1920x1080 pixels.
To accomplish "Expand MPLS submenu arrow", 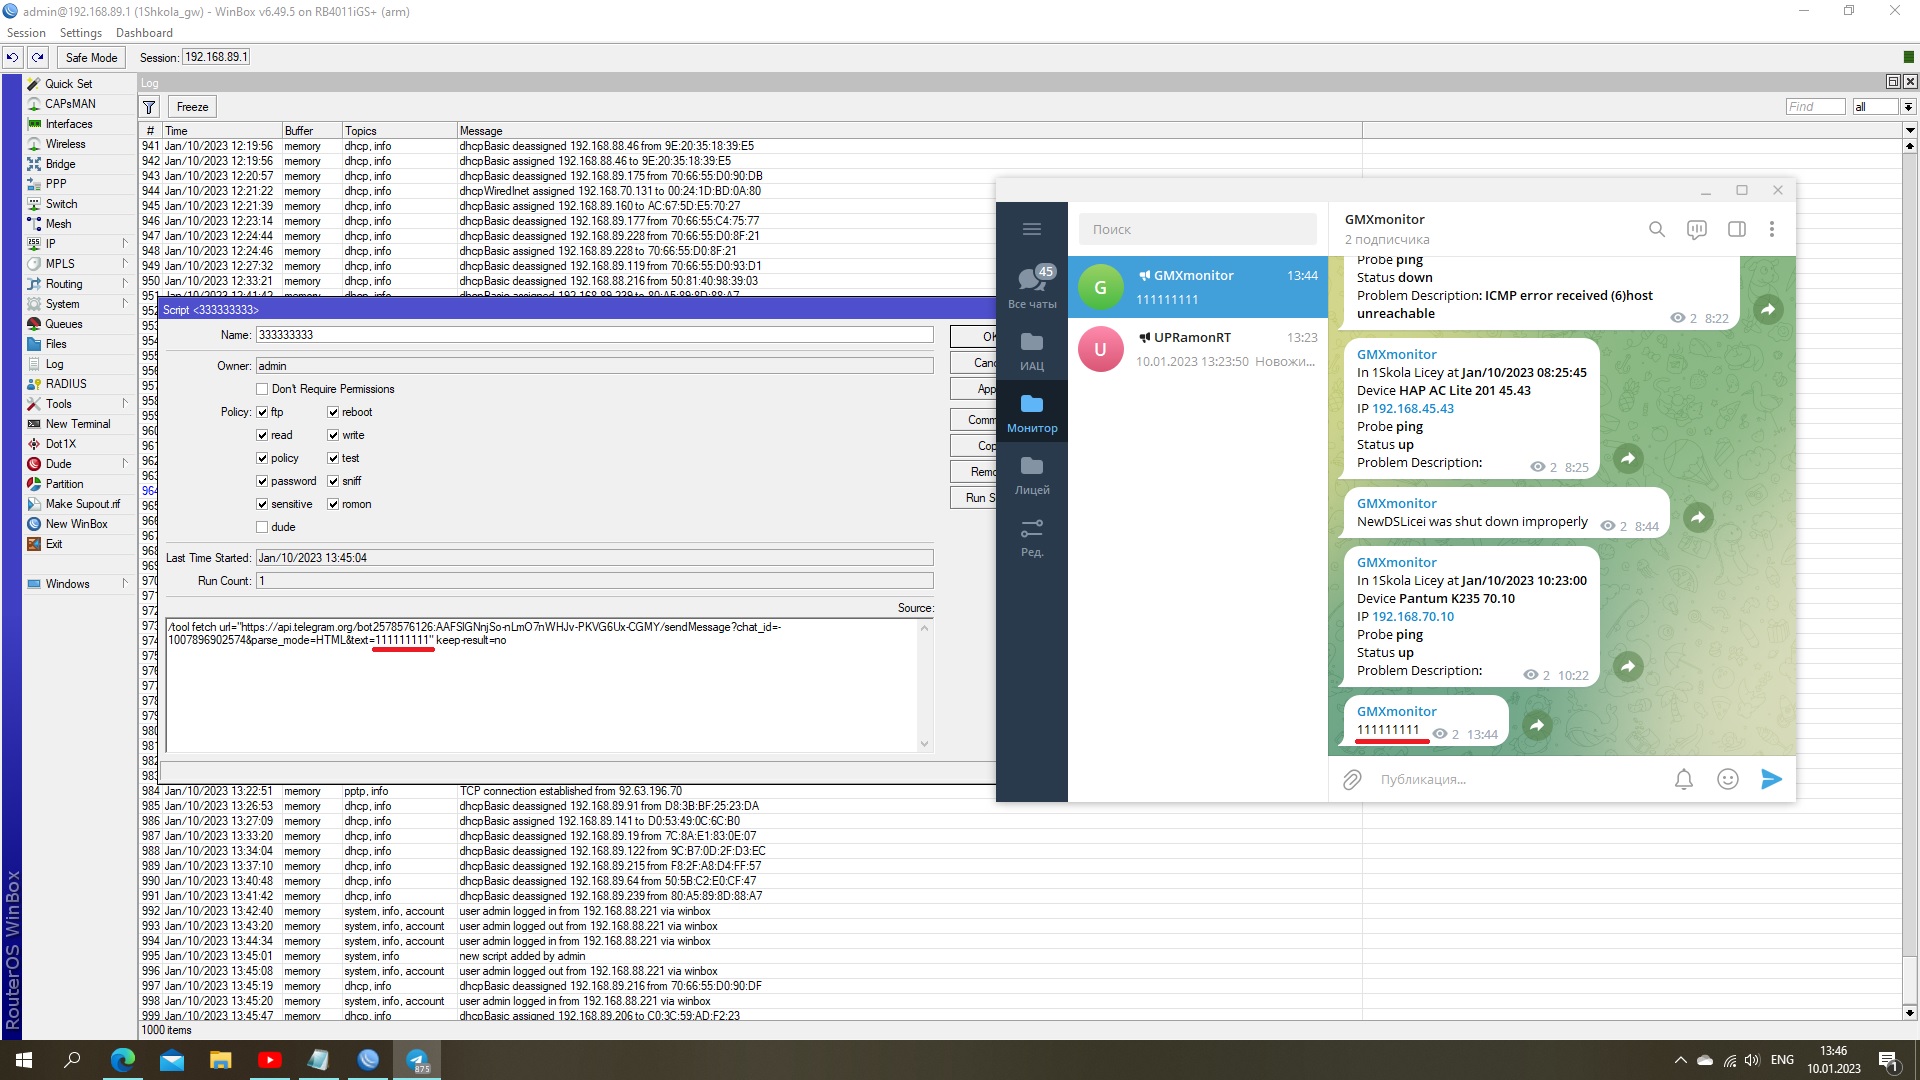I will (x=125, y=263).
